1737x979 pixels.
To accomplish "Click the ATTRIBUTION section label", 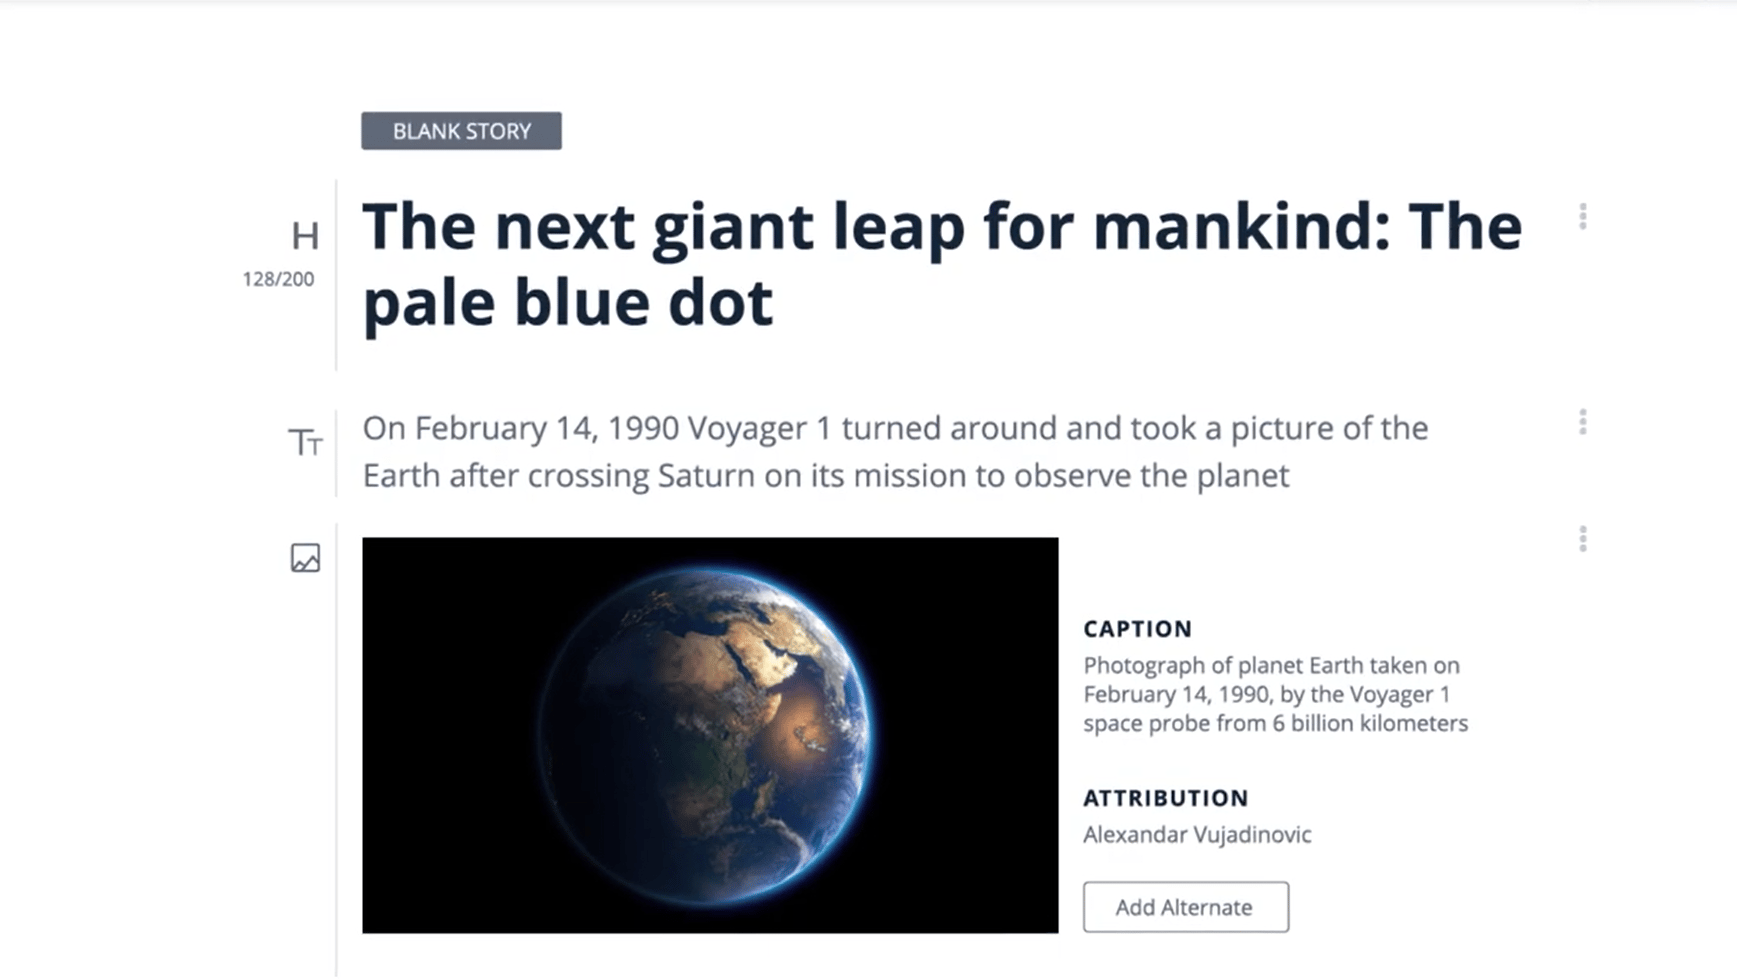I will (x=1164, y=798).
